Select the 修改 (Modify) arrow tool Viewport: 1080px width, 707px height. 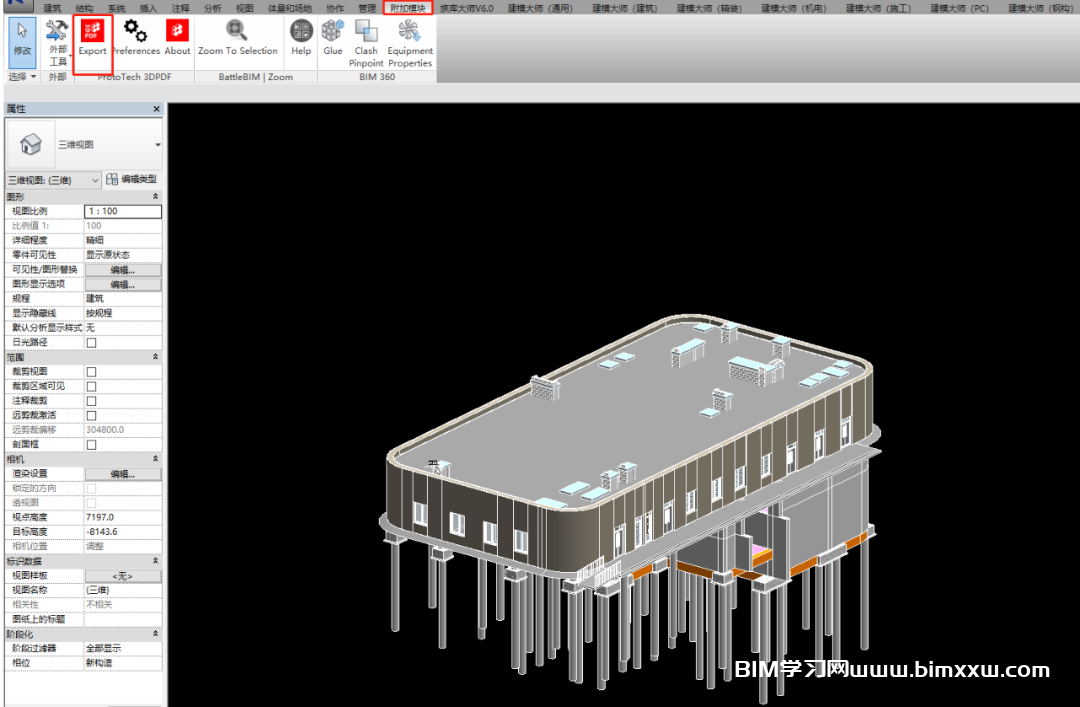22,40
